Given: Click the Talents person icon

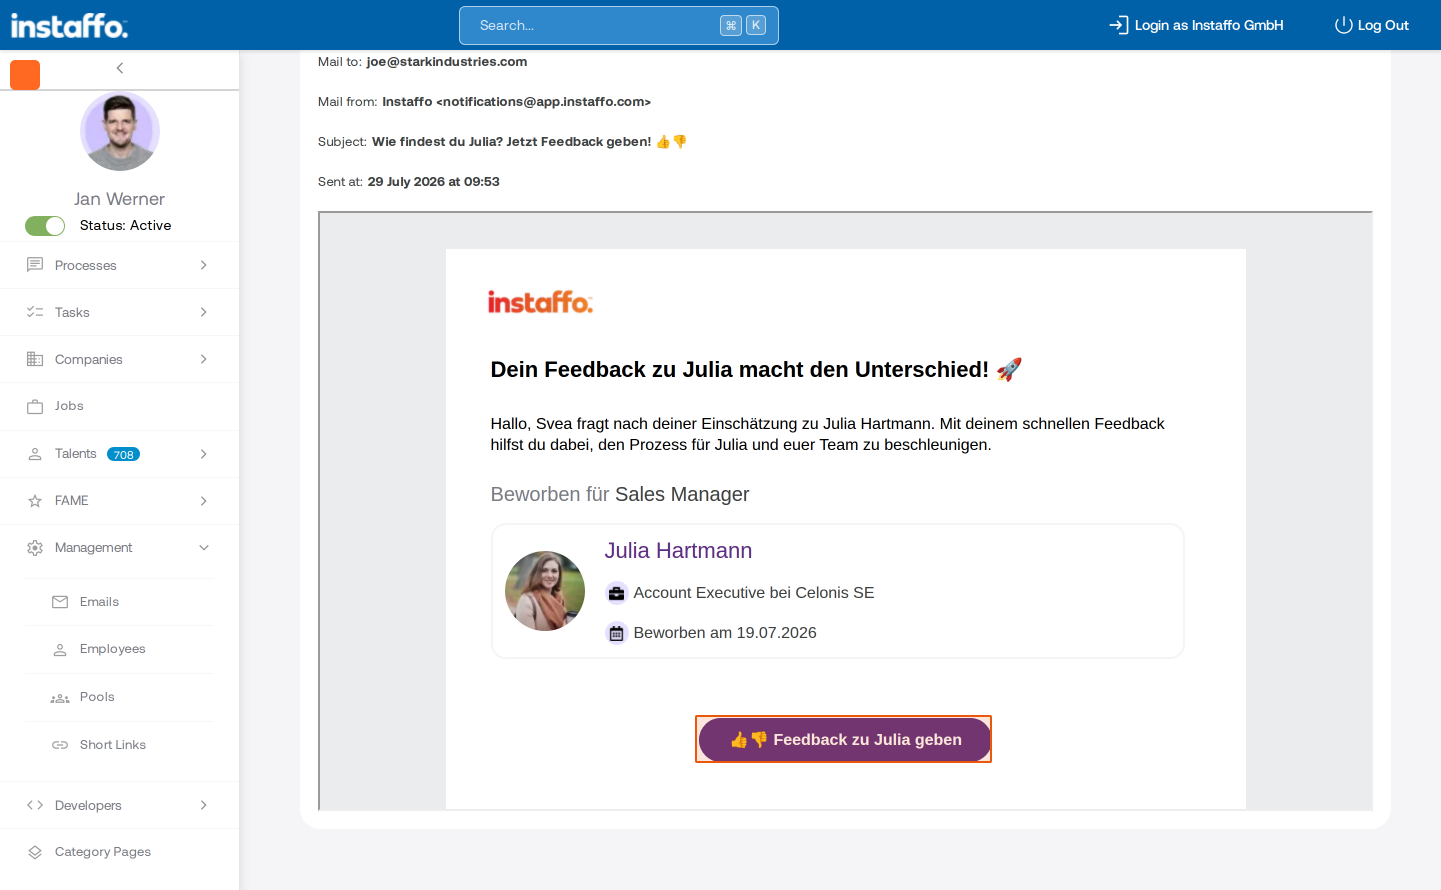Looking at the screenshot, I should 35,454.
